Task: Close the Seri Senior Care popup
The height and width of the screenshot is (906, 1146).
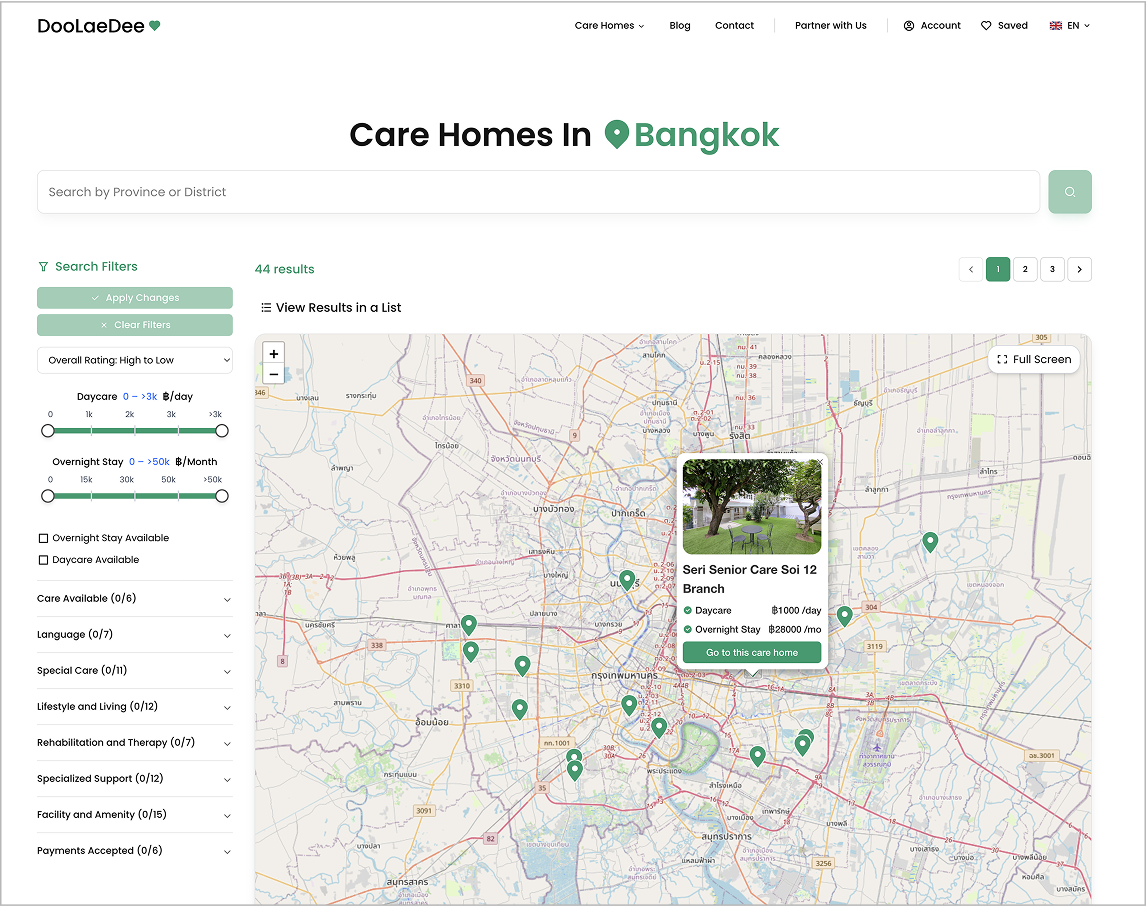Action: [x=820, y=462]
